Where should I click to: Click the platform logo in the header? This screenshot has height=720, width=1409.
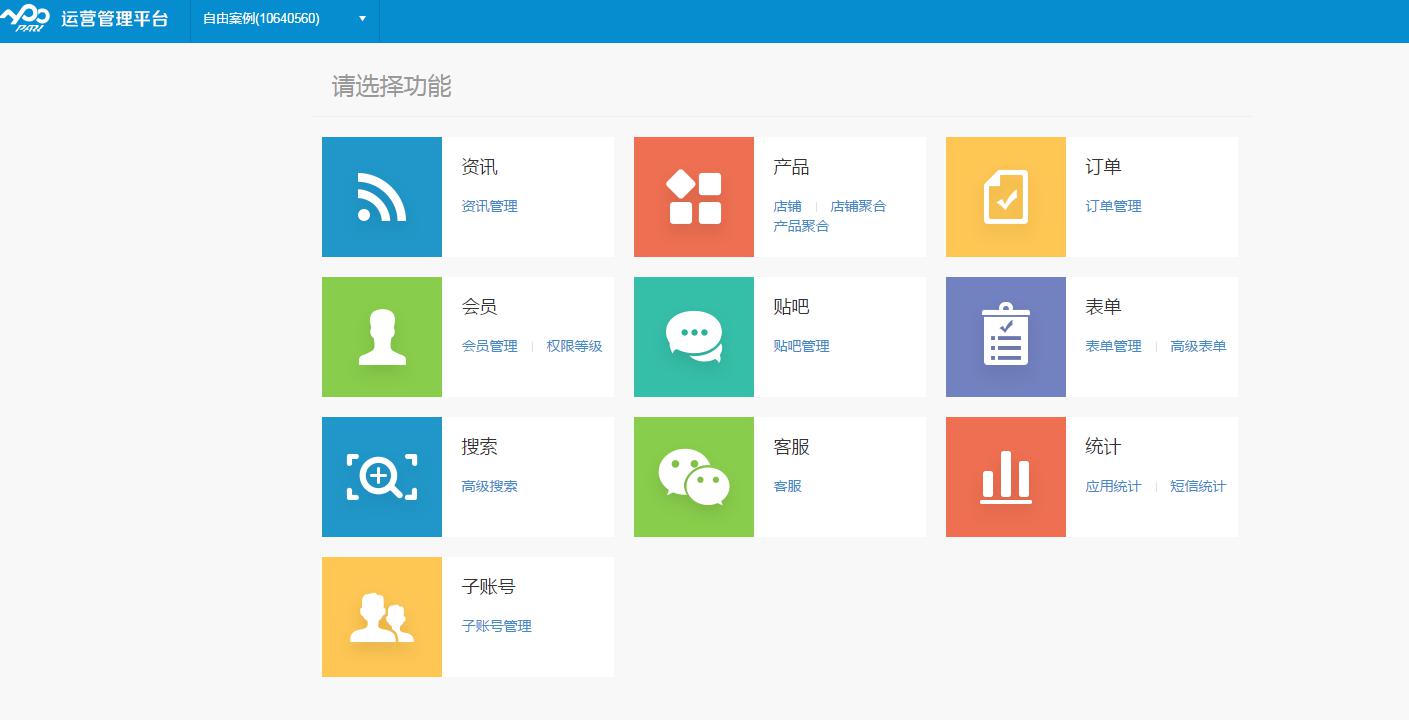coord(25,18)
